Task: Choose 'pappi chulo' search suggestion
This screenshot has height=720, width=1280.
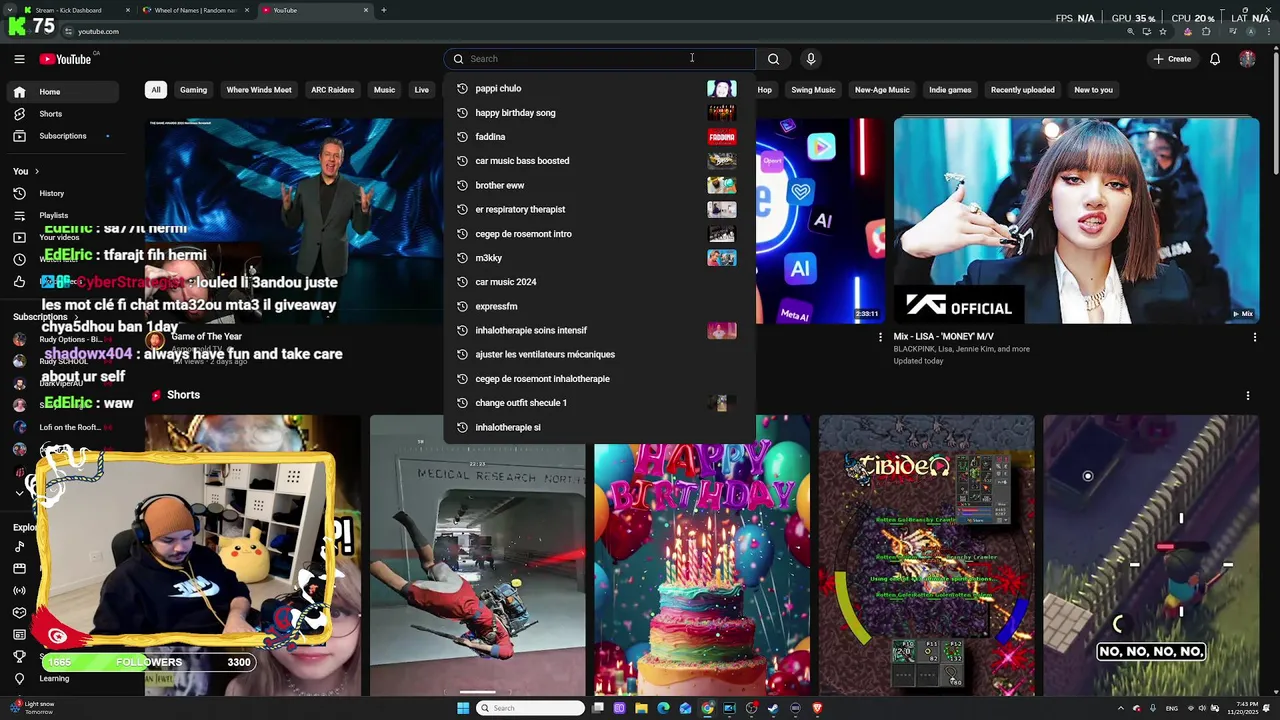Action: pos(600,88)
